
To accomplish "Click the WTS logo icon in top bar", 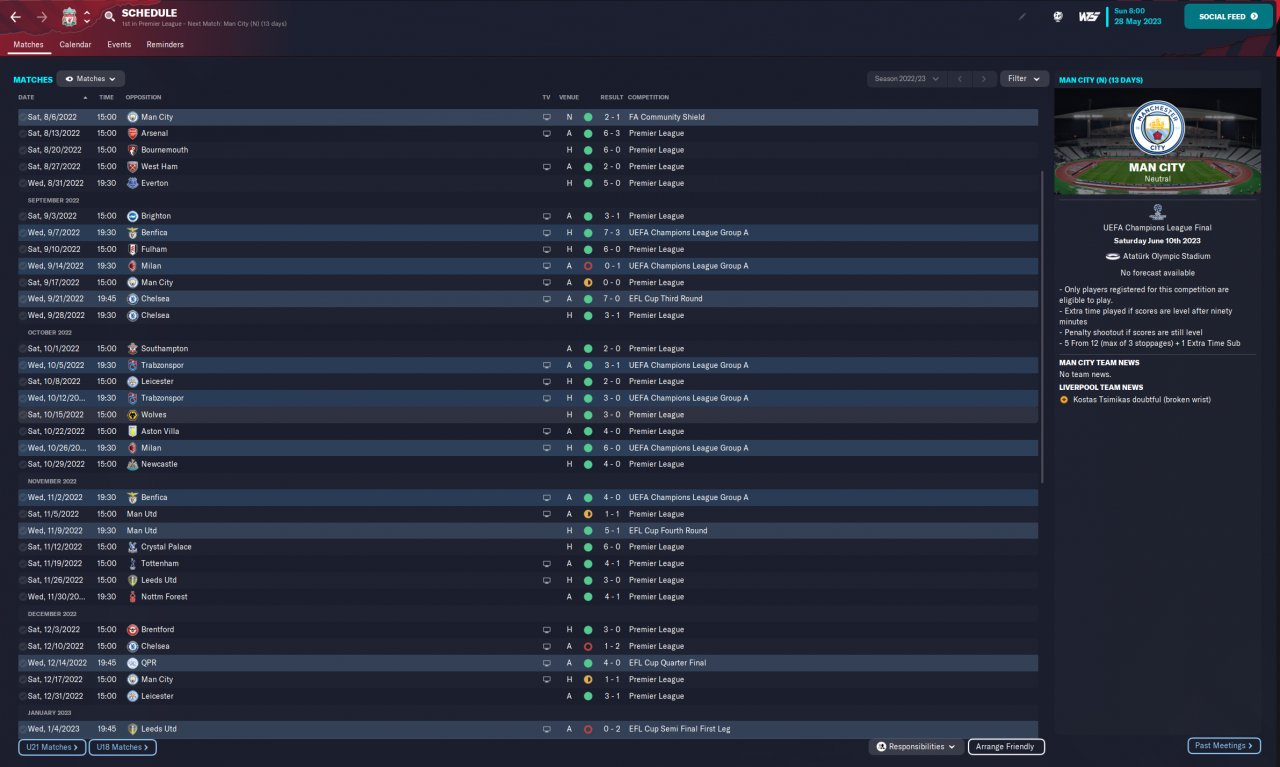I will [x=1089, y=17].
